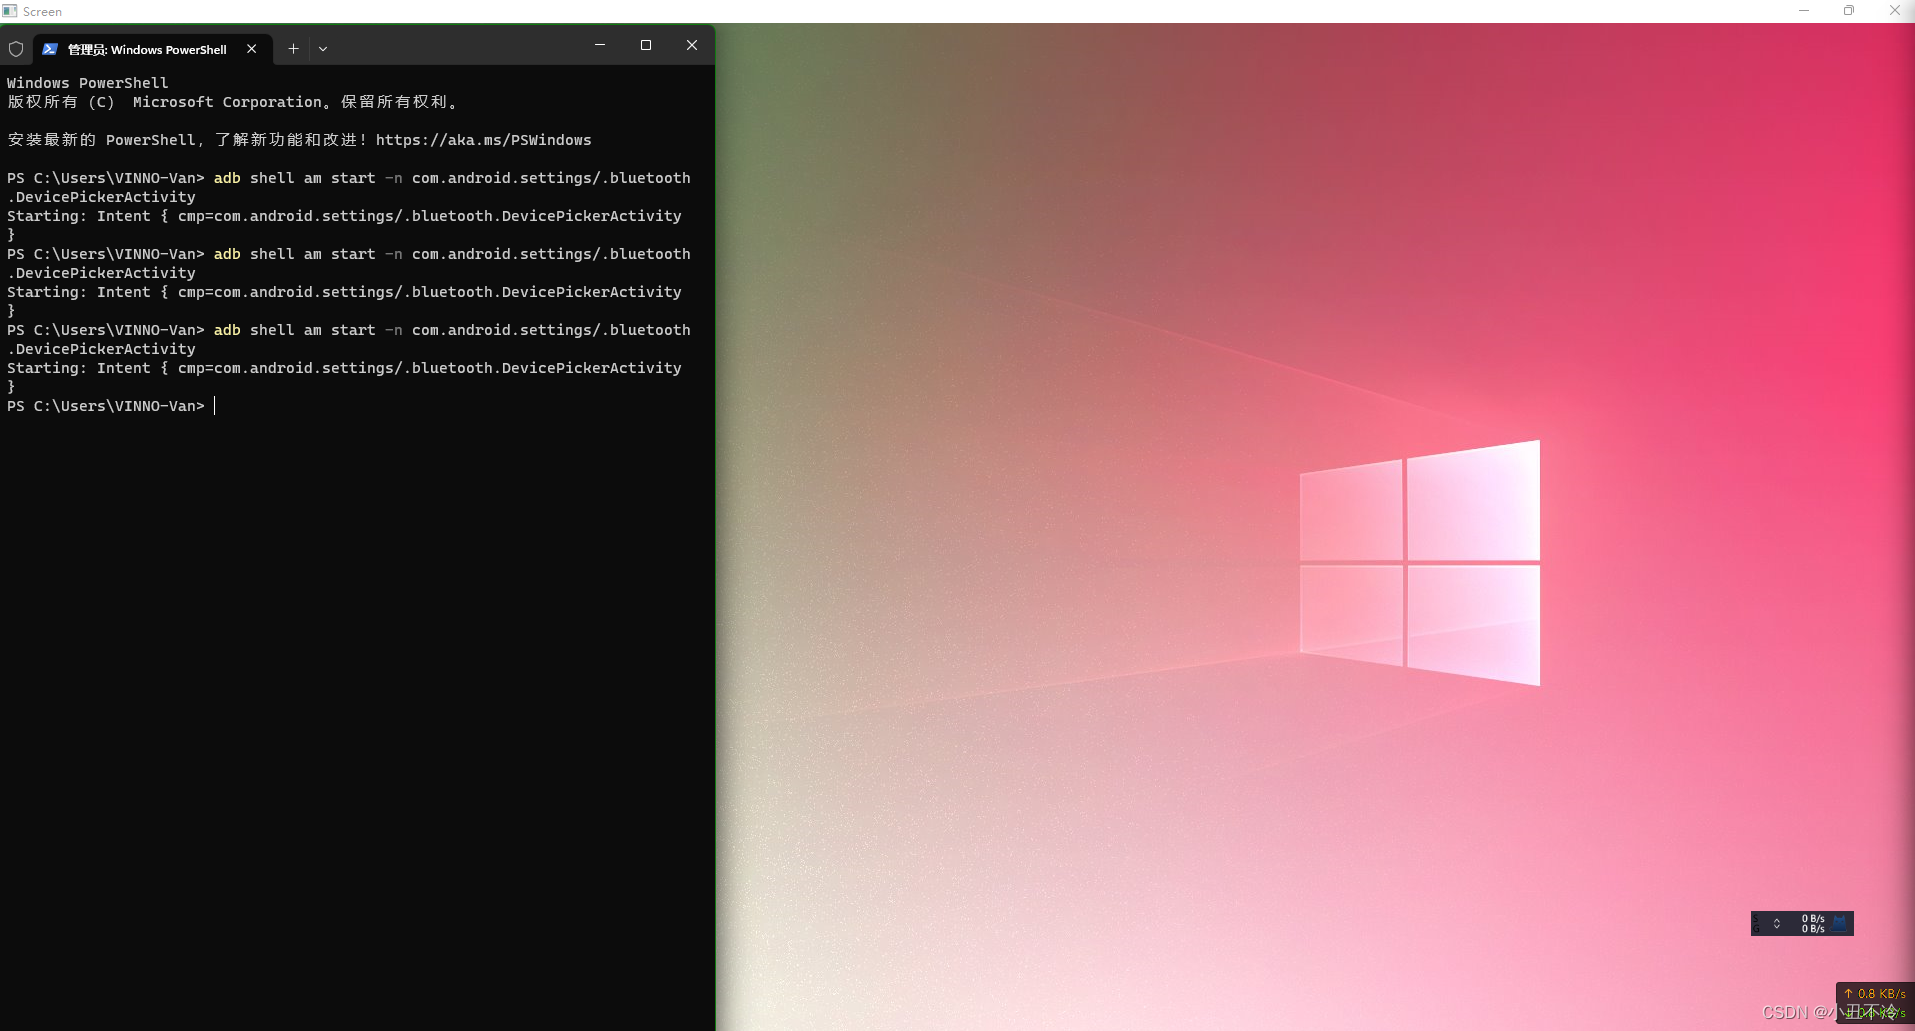
Task: Click the blue cat icon in speed widget
Action: point(1839,923)
